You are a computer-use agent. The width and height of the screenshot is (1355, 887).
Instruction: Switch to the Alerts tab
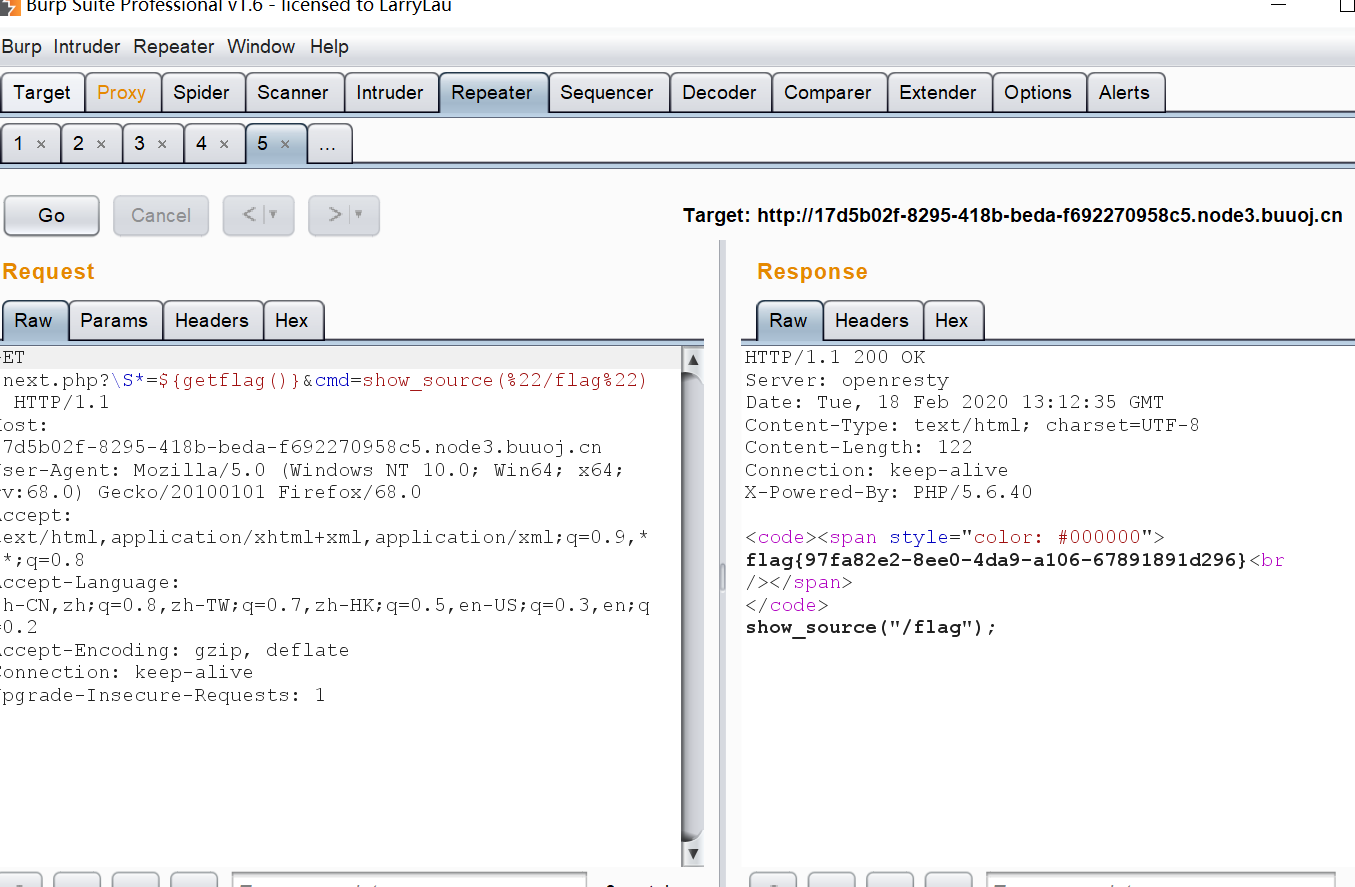[1125, 93]
